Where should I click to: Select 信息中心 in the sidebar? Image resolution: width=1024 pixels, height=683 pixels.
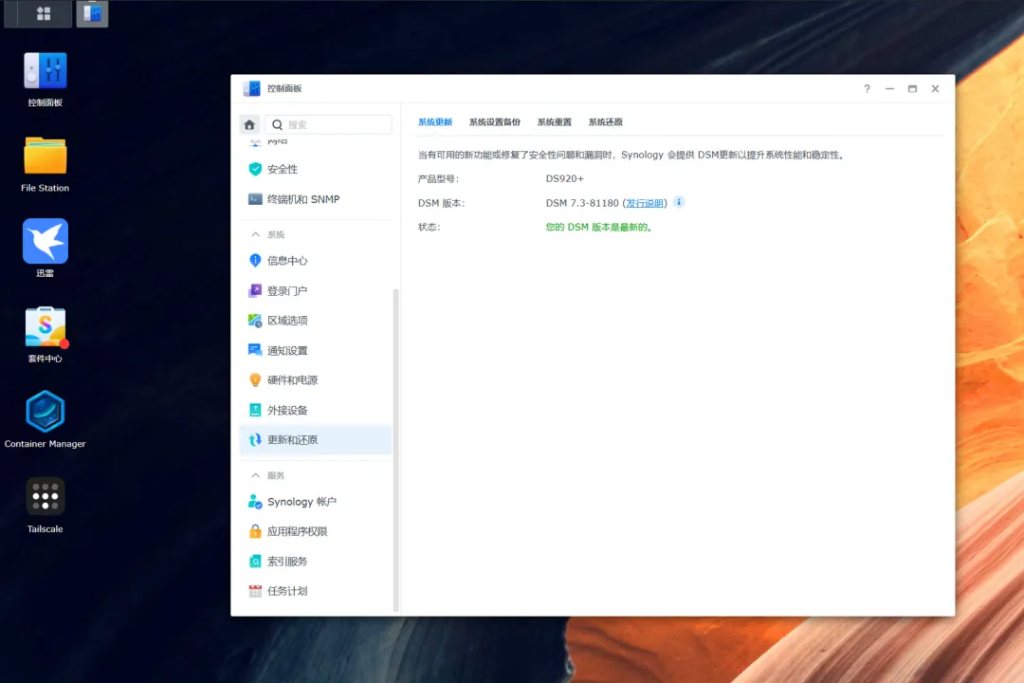(287, 261)
